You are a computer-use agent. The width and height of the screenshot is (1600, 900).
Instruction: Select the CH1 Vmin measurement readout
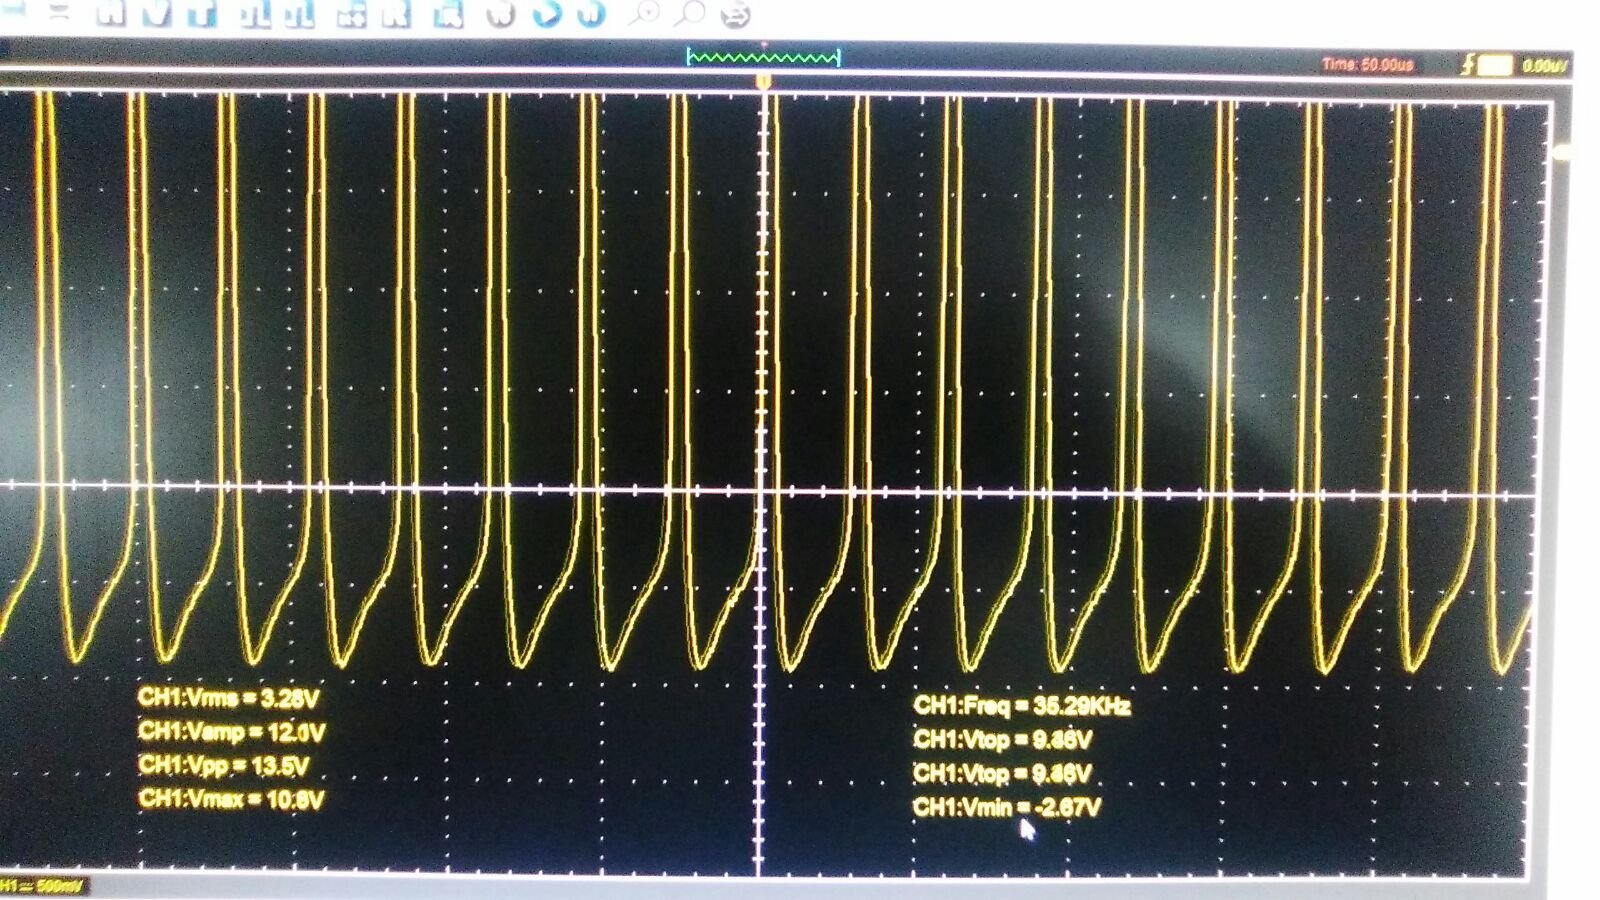(1006, 807)
